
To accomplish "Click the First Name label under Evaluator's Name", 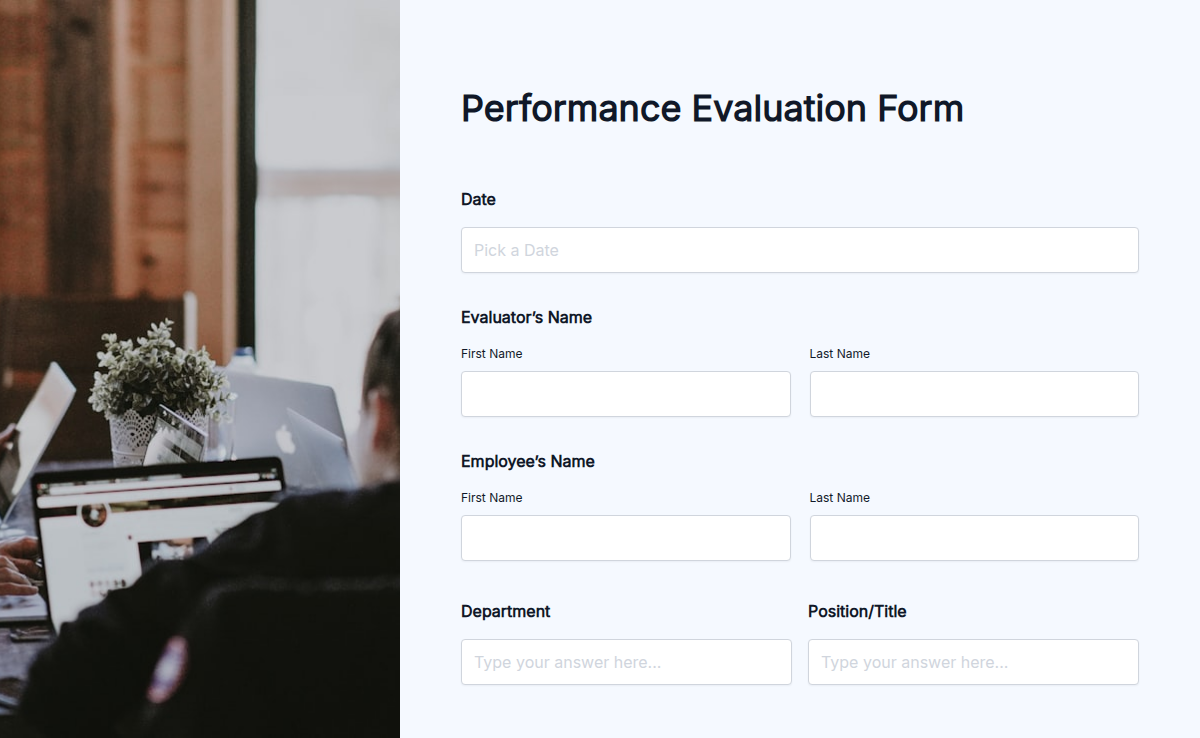I will pos(491,353).
